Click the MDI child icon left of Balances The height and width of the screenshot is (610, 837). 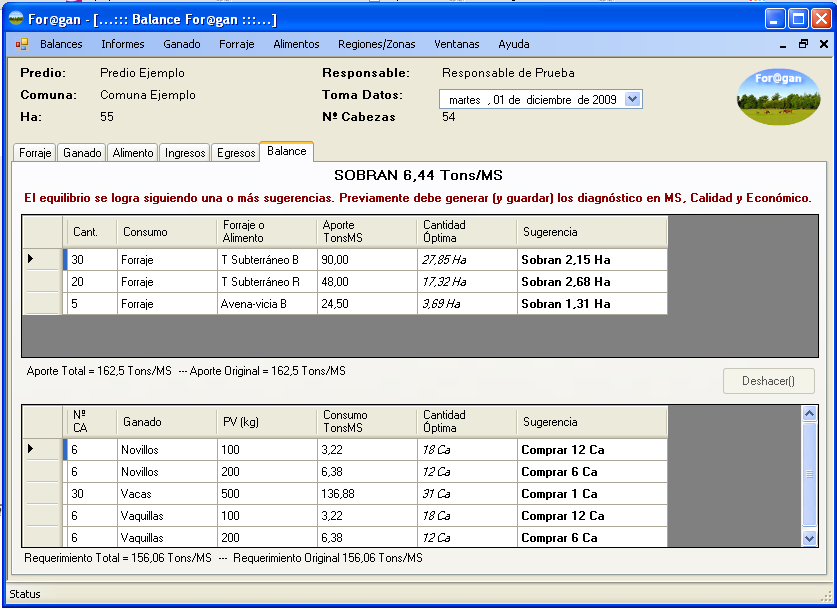22,44
